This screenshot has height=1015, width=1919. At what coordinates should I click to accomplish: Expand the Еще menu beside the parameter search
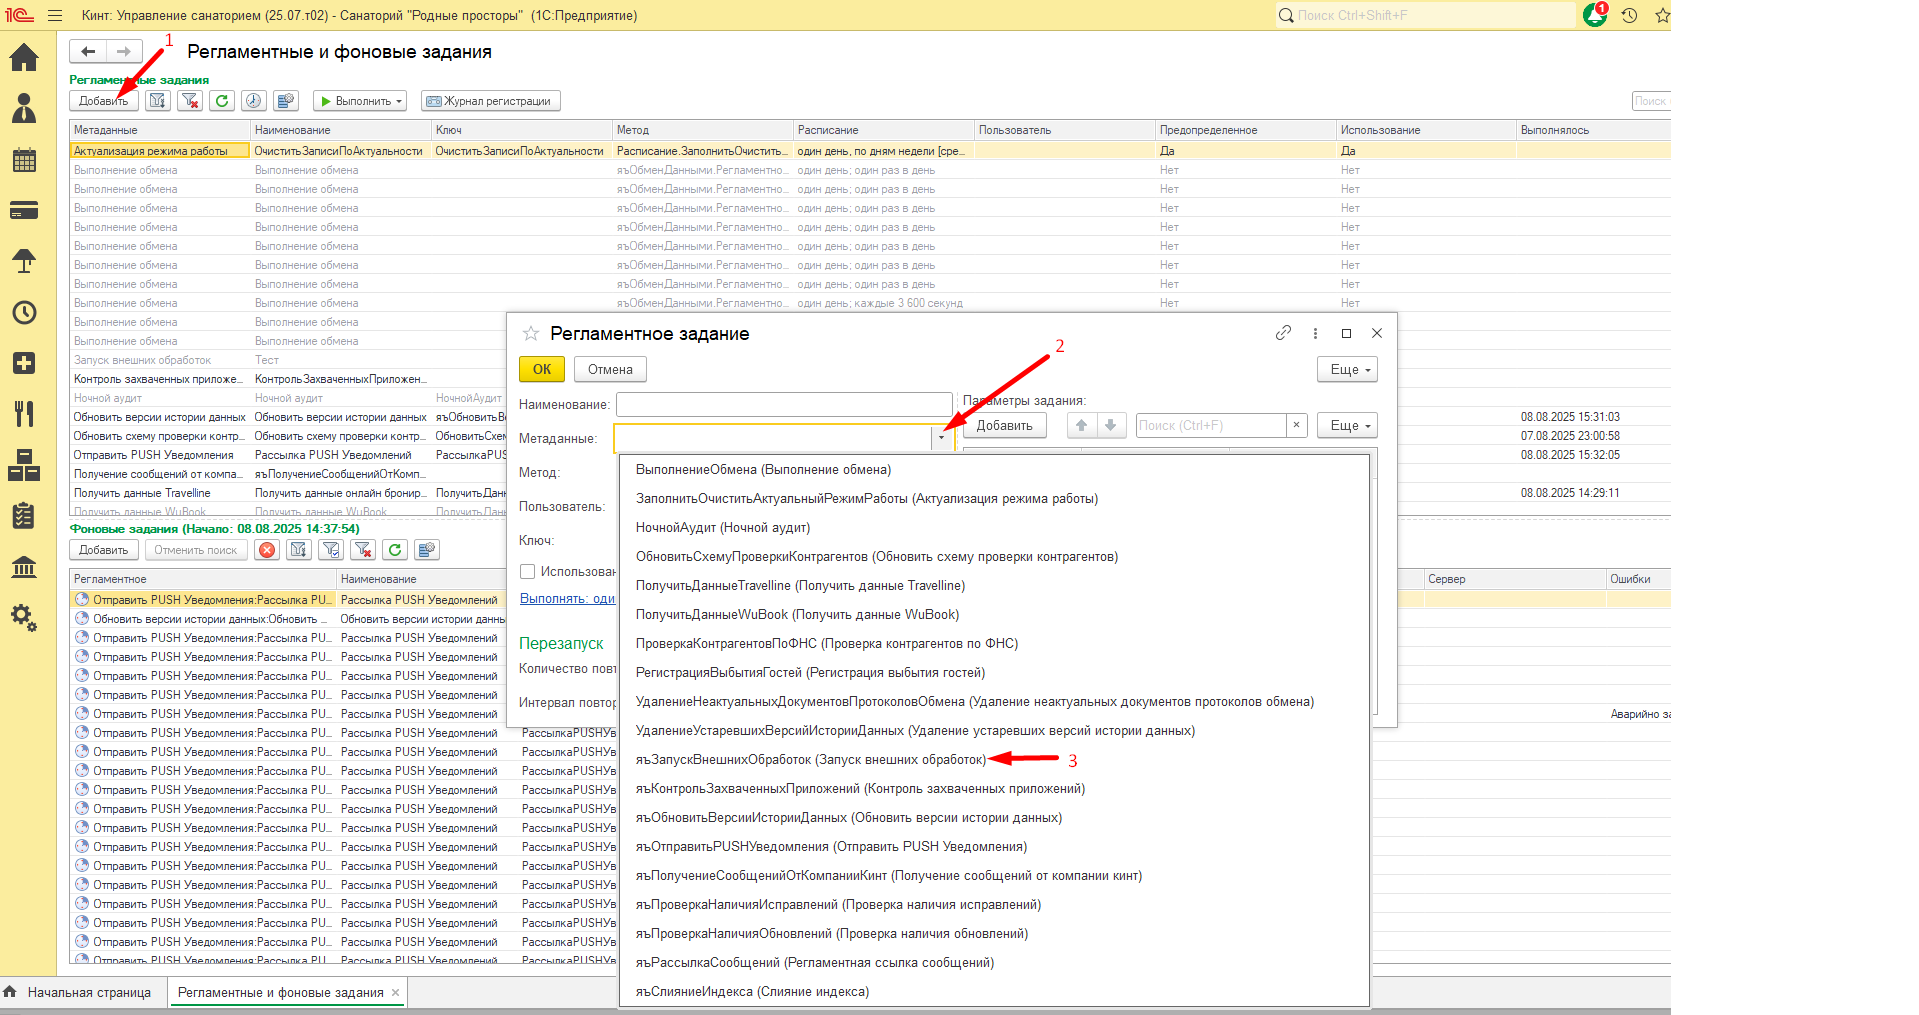click(1347, 425)
